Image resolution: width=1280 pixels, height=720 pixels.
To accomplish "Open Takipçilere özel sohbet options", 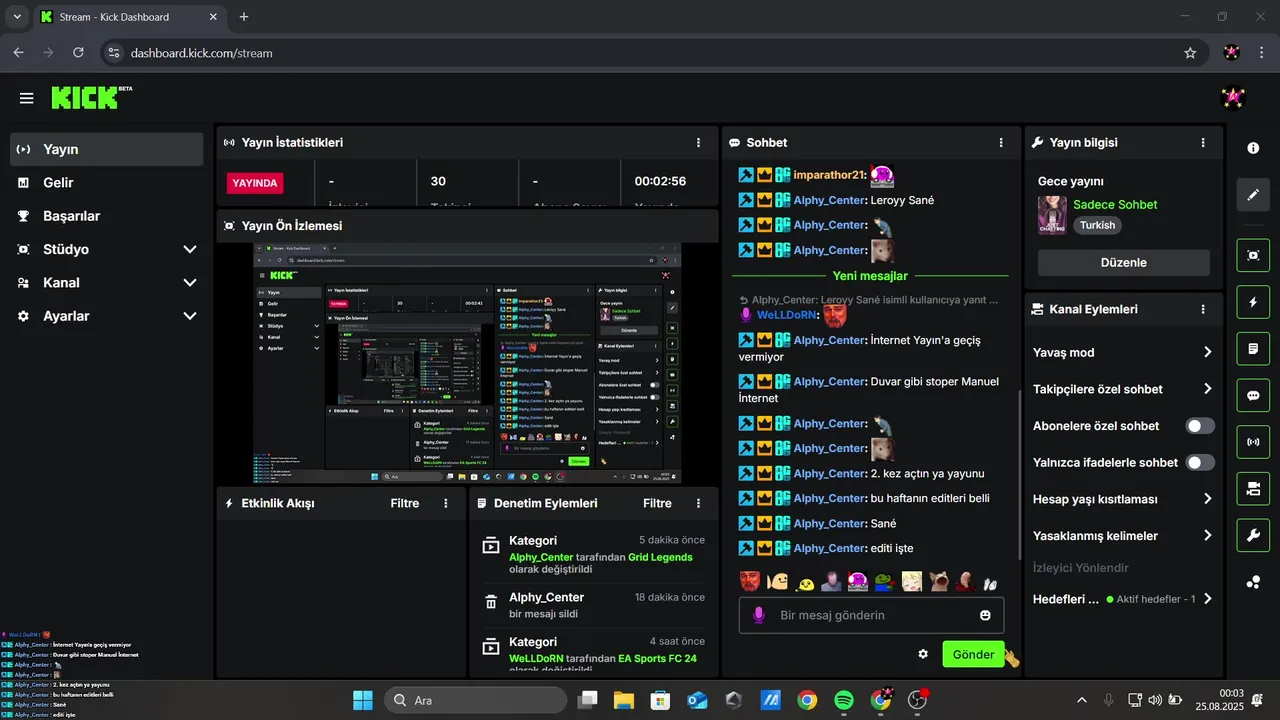I will pyautogui.click(x=1208, y=389).
